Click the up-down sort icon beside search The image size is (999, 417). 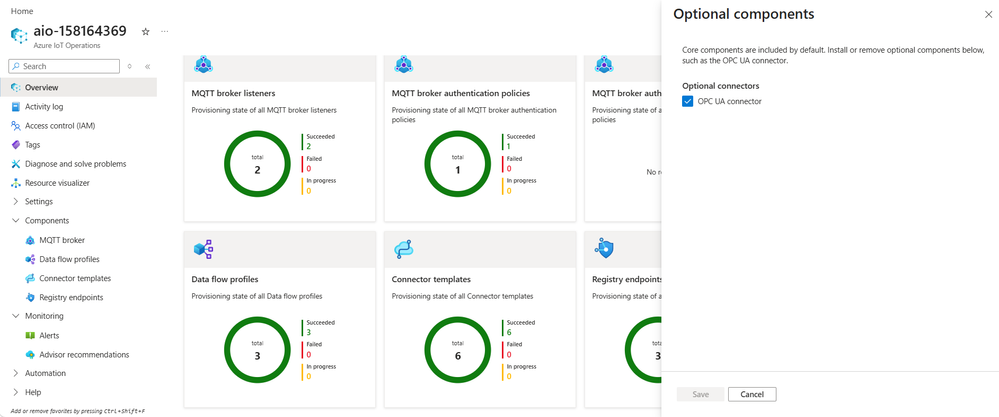[x=129, y=66]
